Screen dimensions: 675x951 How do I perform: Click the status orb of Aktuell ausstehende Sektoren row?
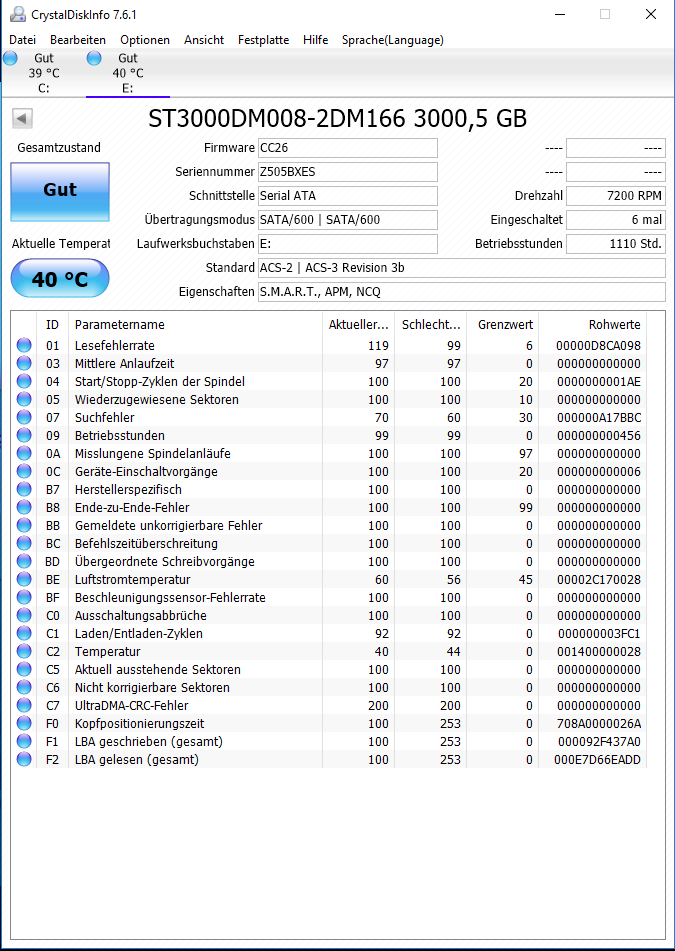tap(24, 670)
